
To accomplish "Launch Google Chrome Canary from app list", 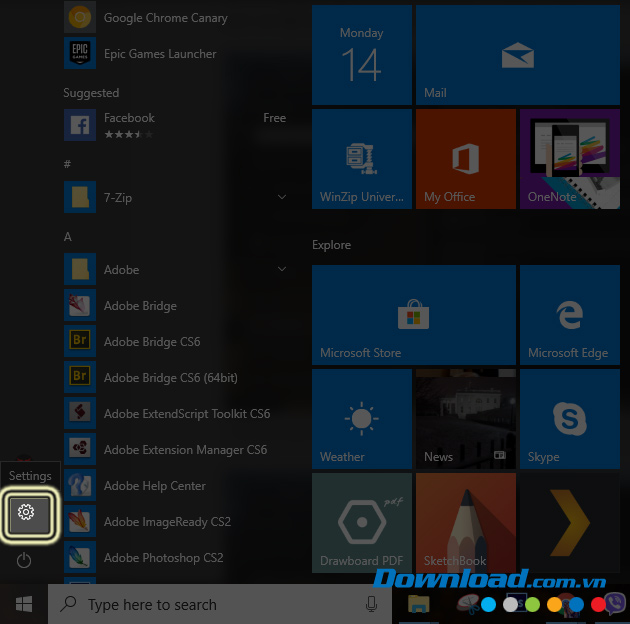I will 175,17.
